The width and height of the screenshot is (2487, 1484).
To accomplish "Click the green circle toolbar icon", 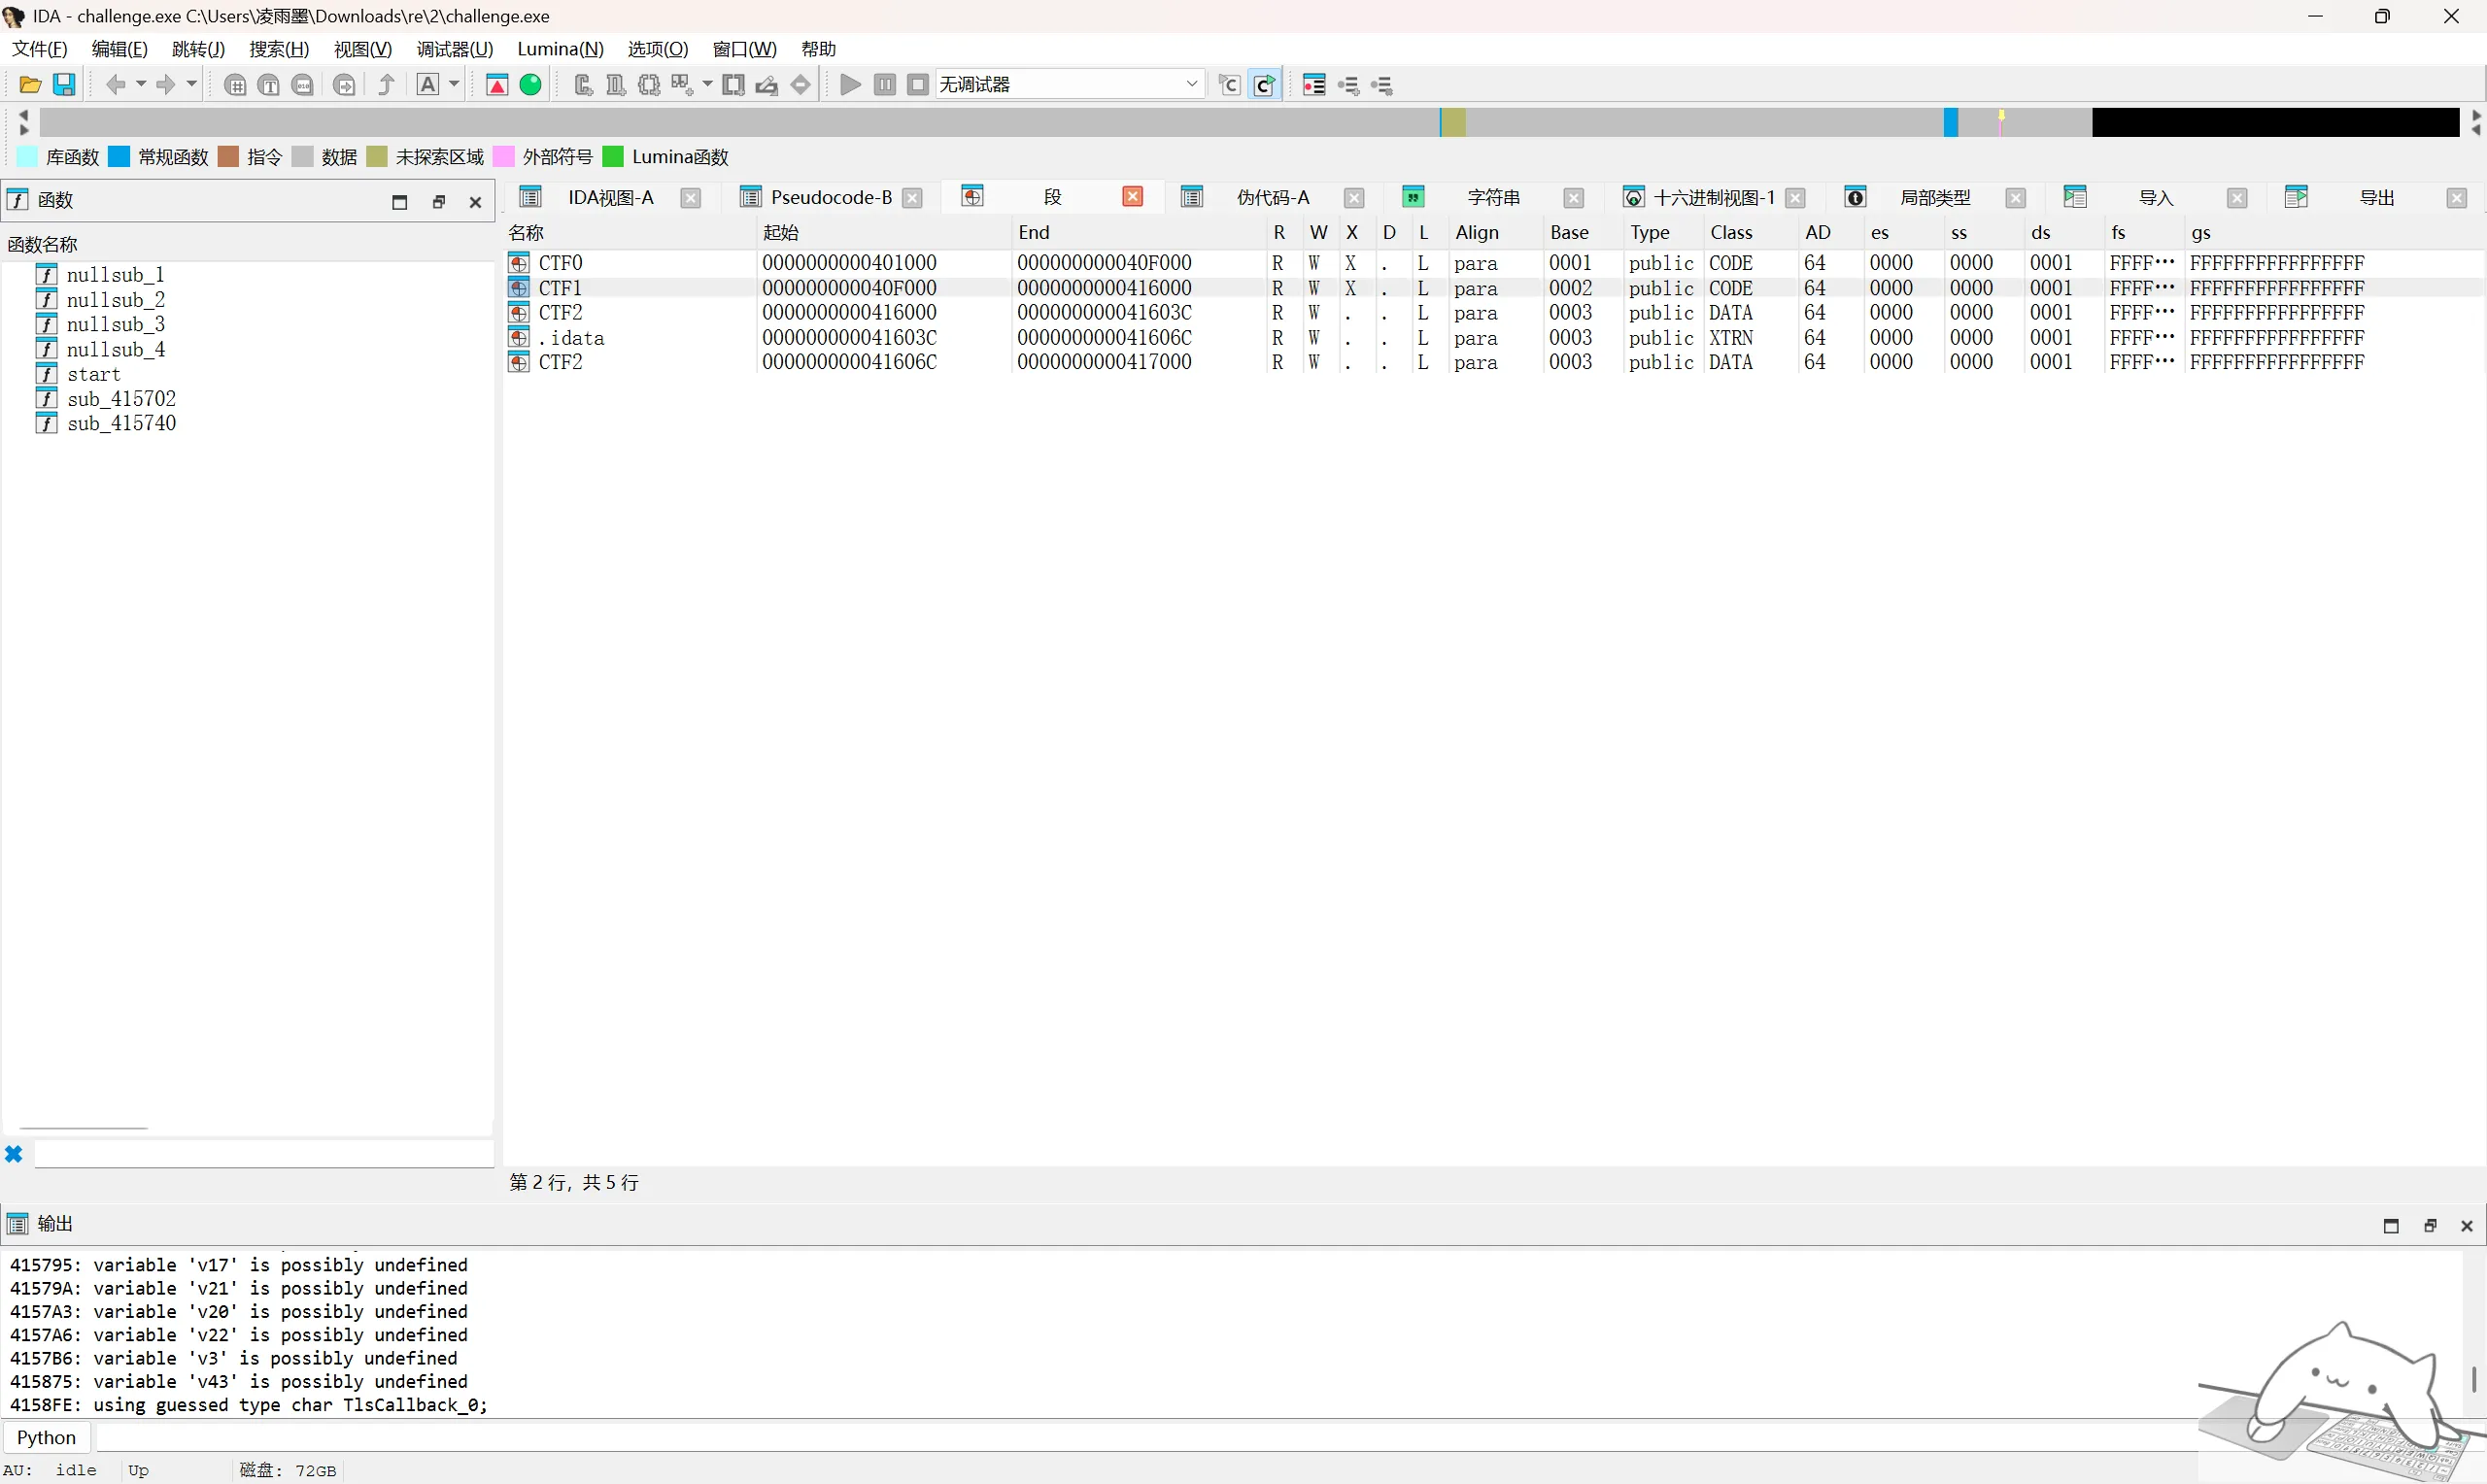I will (531, 85).
